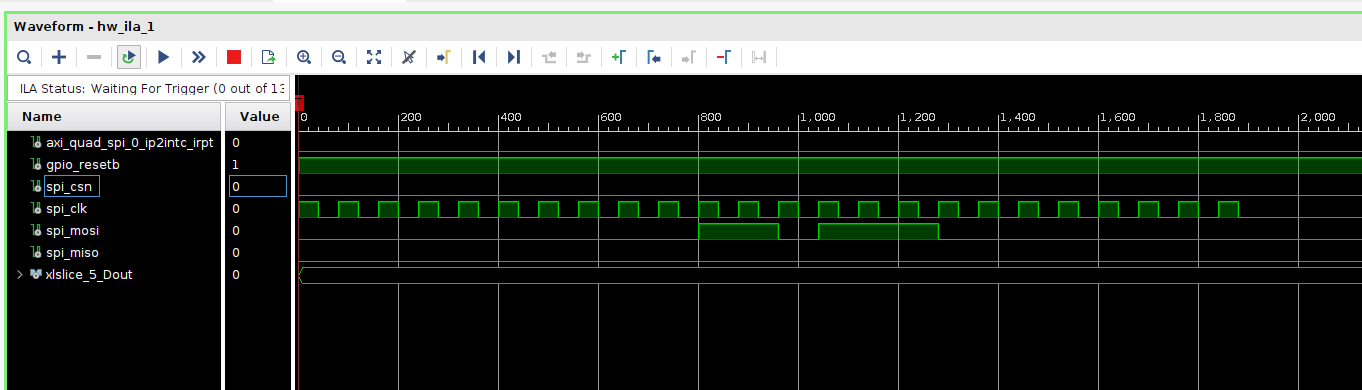Click the Value column header
Viewport: 1362px width, 390px height.
click(x=259, y=116)
